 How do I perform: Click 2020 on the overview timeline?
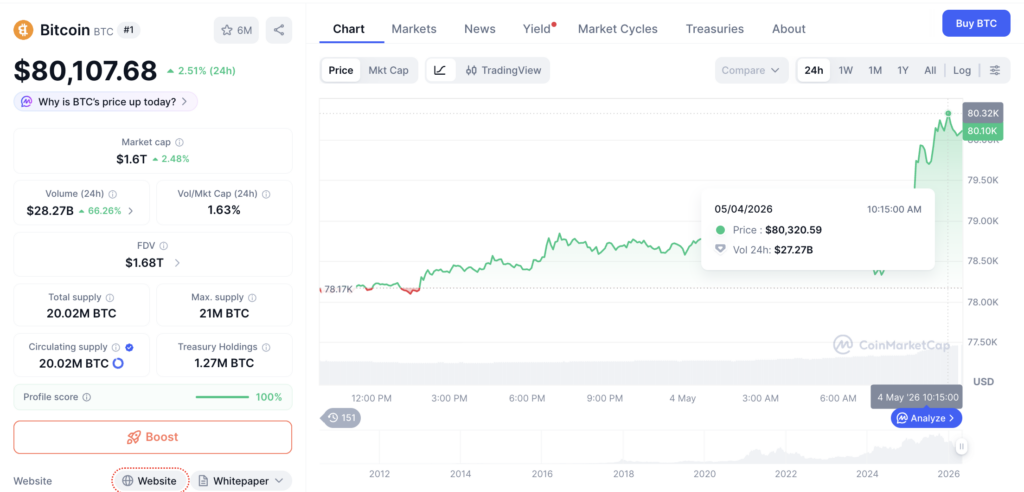[704, 474]
